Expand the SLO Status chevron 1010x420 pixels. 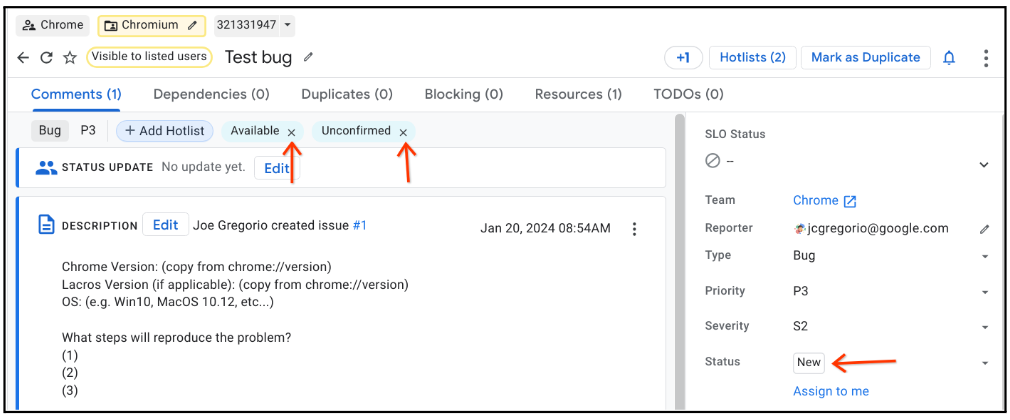pos(984,165)
